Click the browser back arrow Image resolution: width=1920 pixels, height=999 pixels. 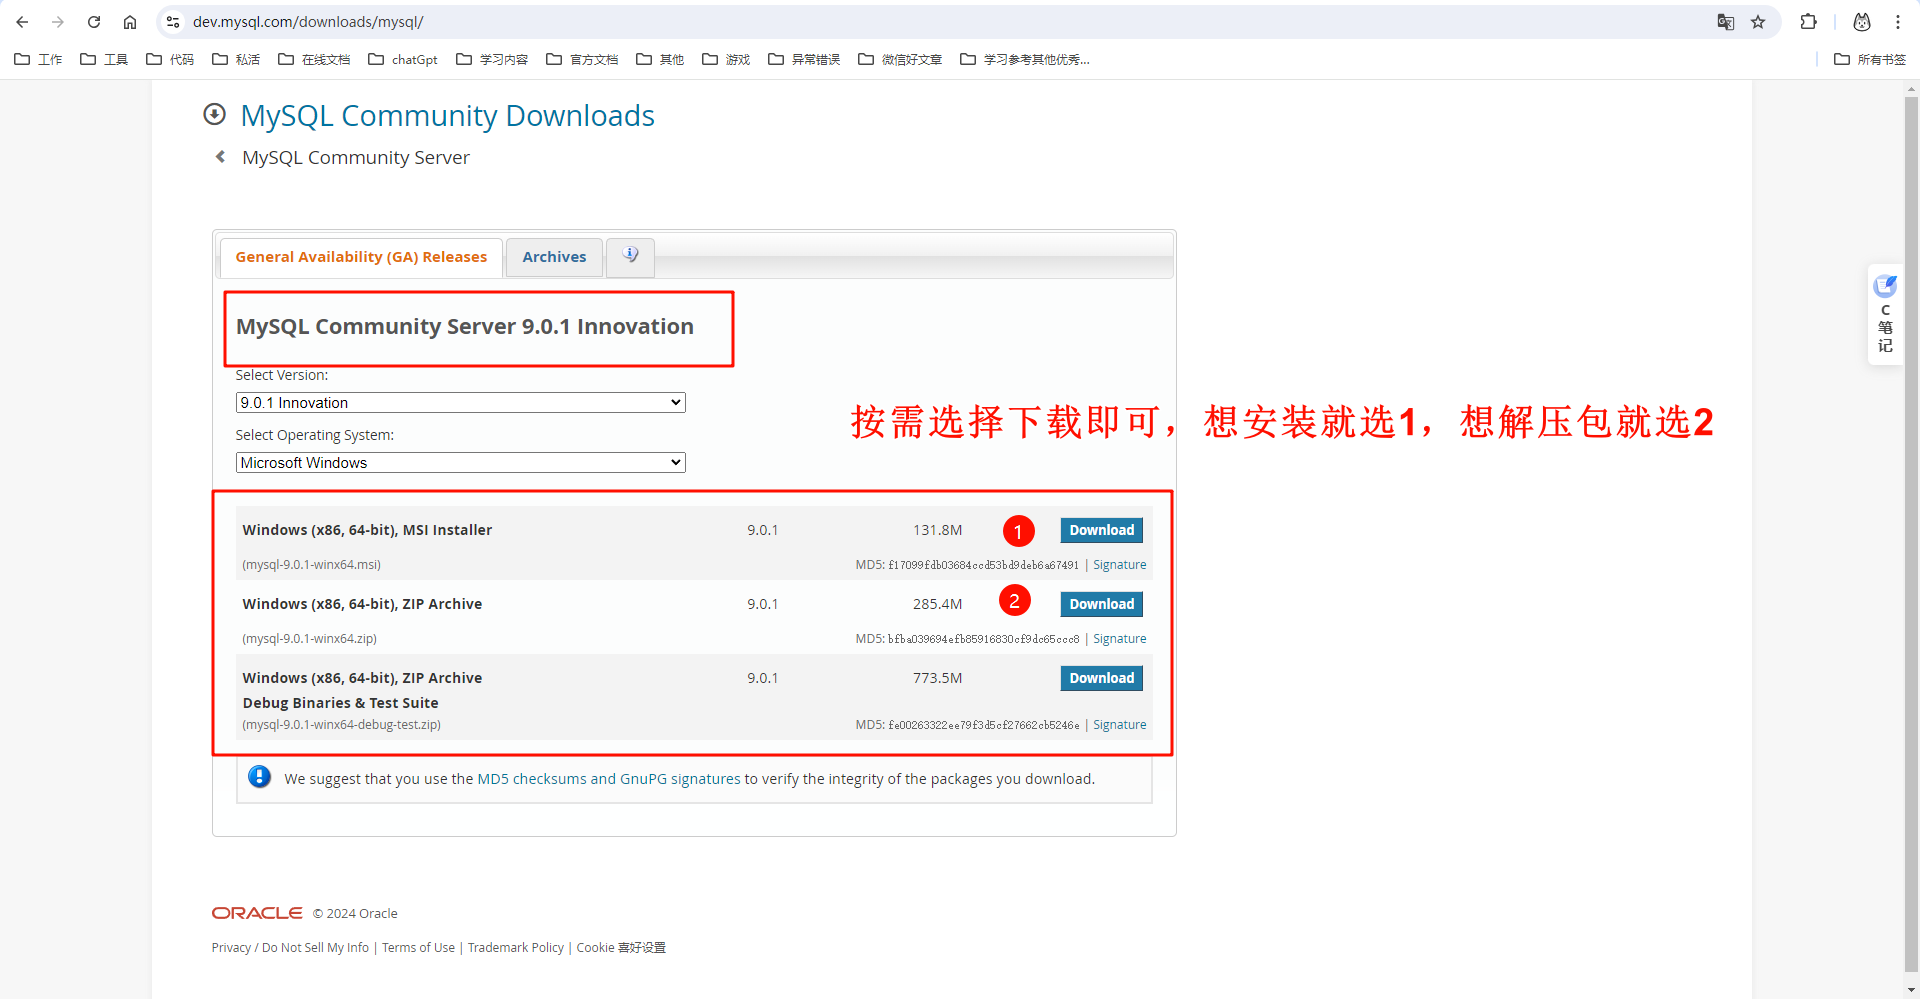point(22,21)
